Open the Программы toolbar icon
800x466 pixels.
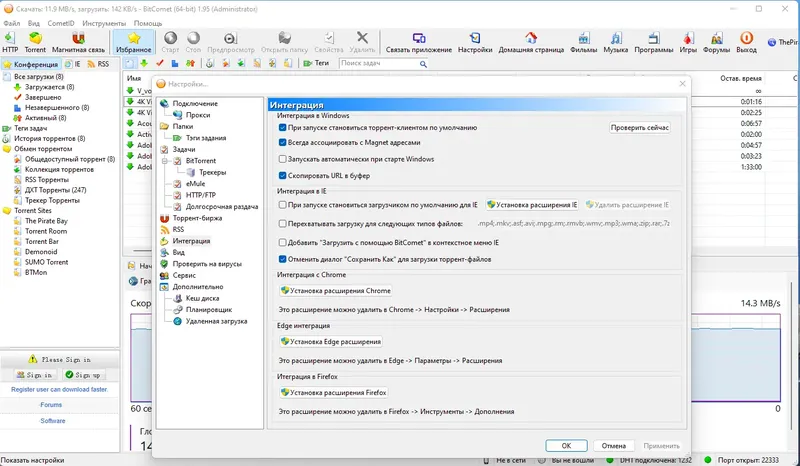[x=654, y=42]
